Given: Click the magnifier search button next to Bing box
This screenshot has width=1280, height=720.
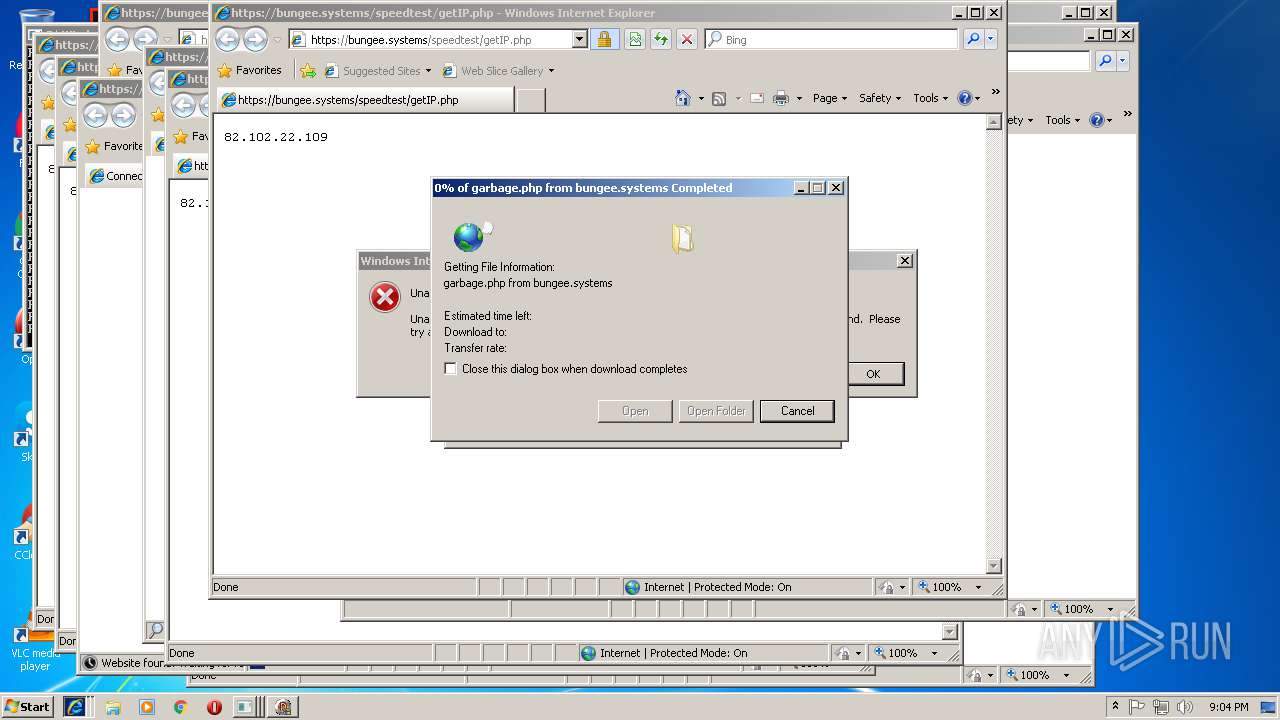Looking at the screenshot, I should click(973, 40).
